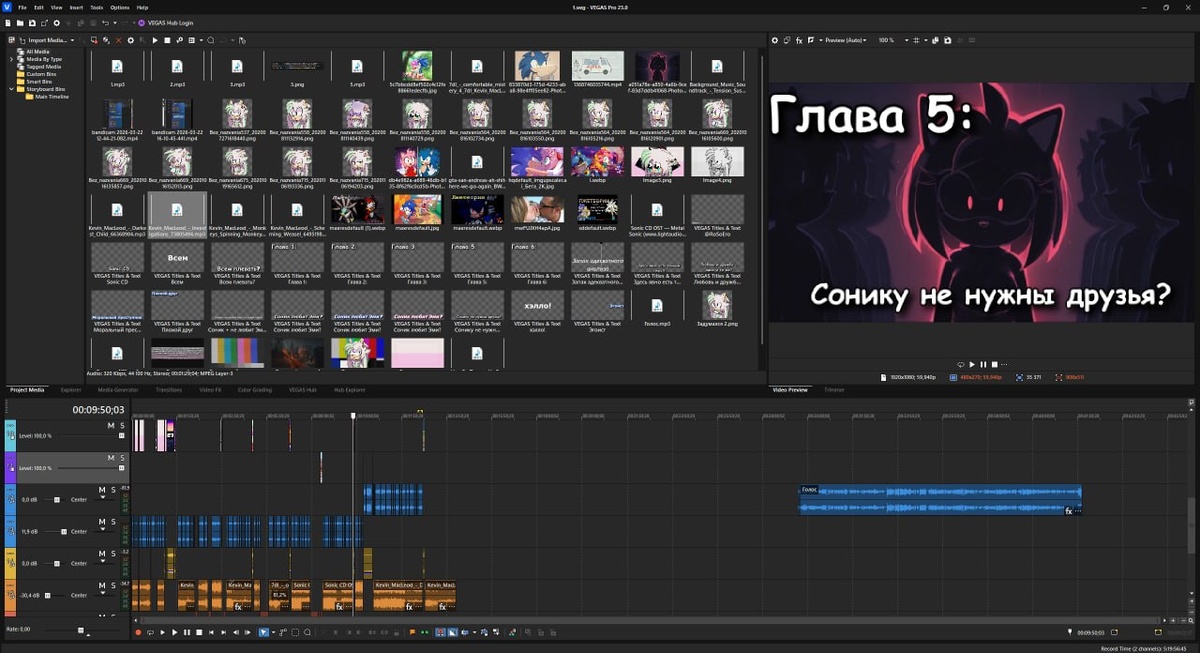
Task: Switch to the Video FX tab
Action: (210, 390)
